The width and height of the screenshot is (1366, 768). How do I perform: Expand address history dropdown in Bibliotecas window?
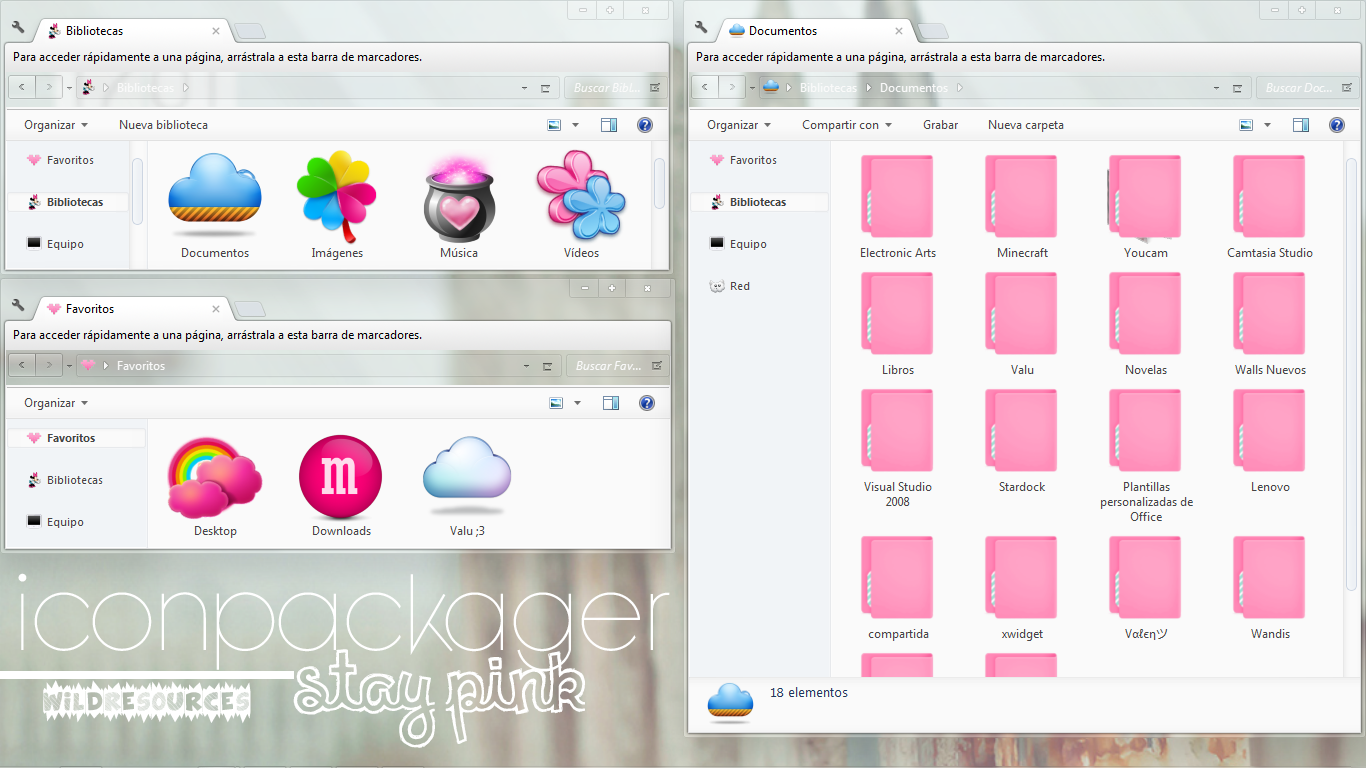tap(525, 88)
